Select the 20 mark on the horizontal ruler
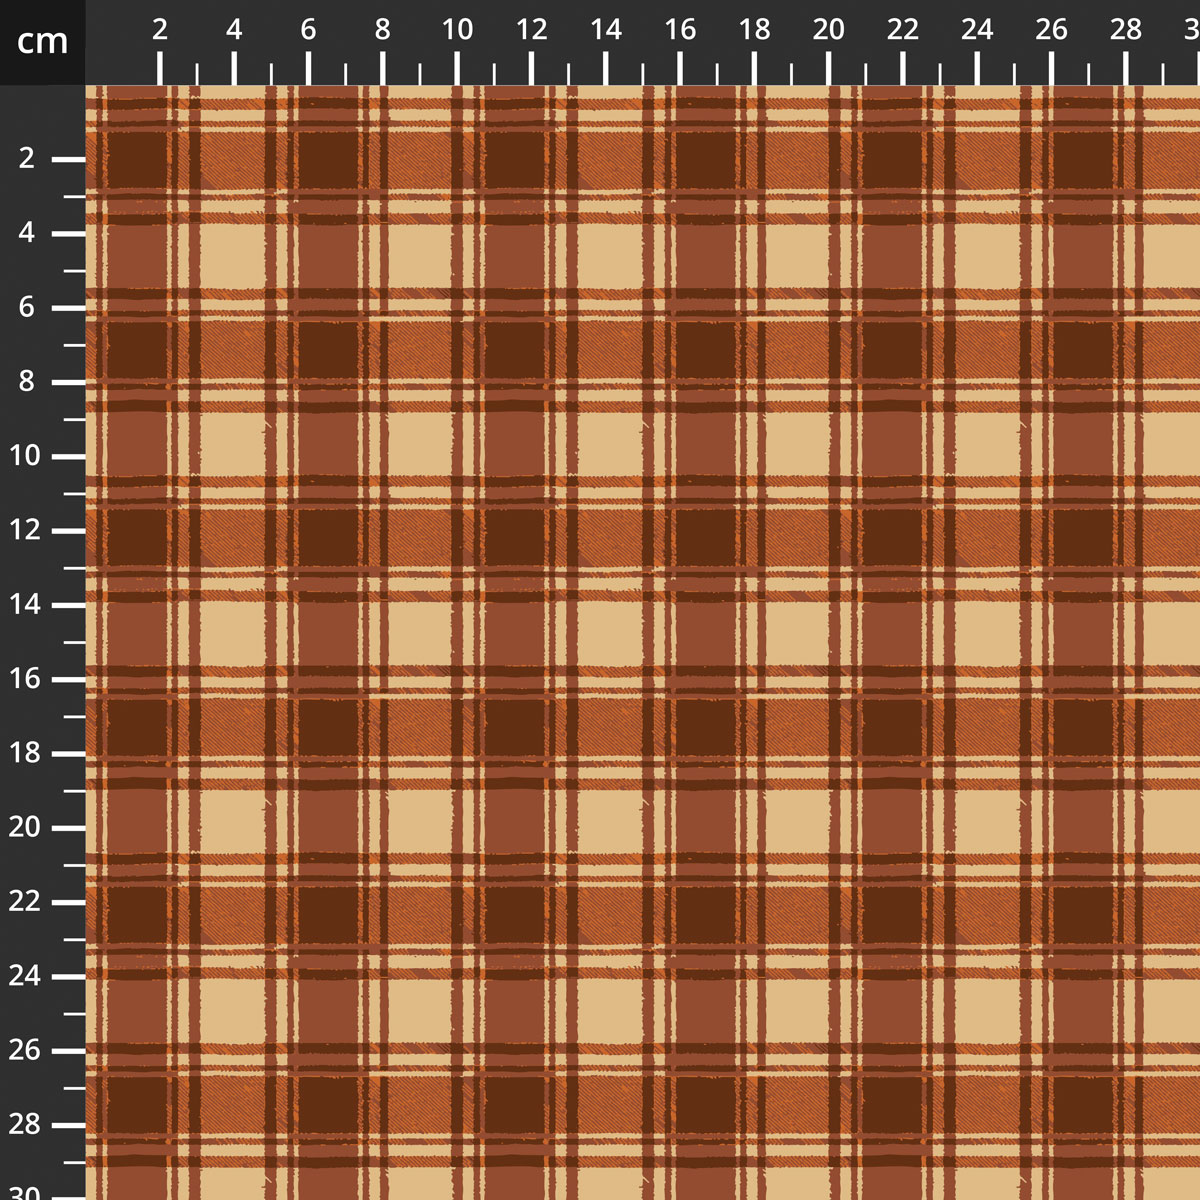This screenshot has height=1200, width=1200. pos(828,30)
